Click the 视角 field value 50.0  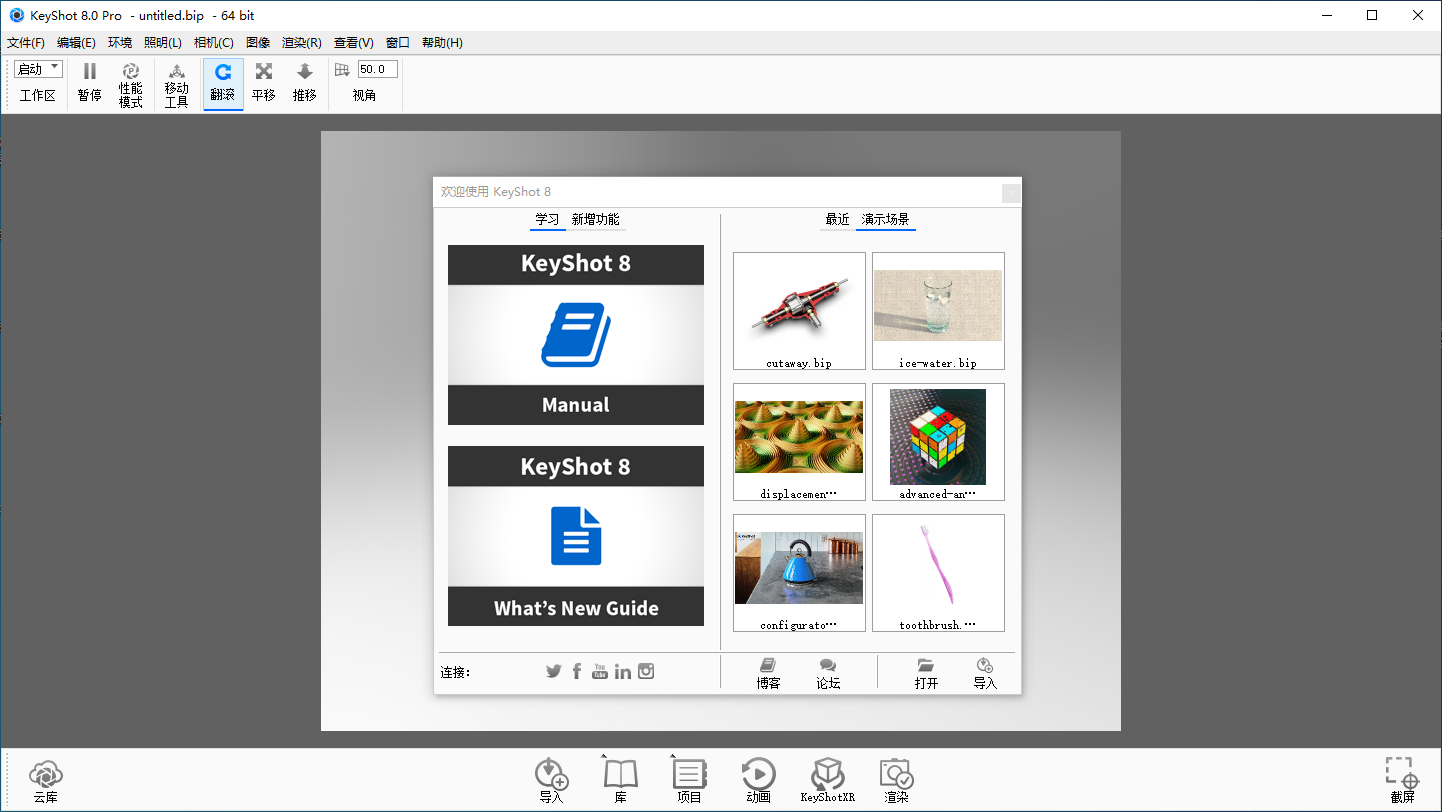[378, 69]
